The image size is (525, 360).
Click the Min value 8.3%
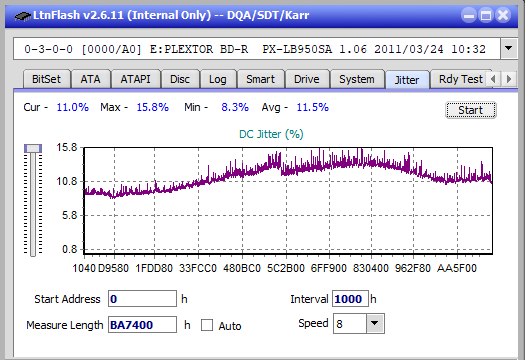point(235,107)
